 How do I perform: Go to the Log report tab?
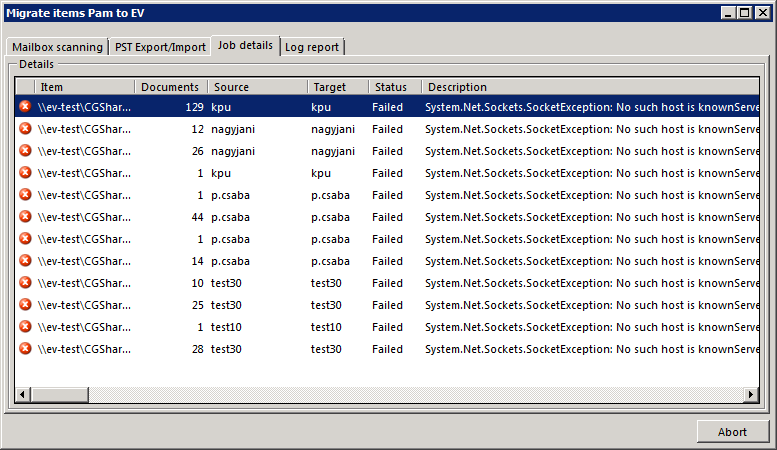coord(312,47)
